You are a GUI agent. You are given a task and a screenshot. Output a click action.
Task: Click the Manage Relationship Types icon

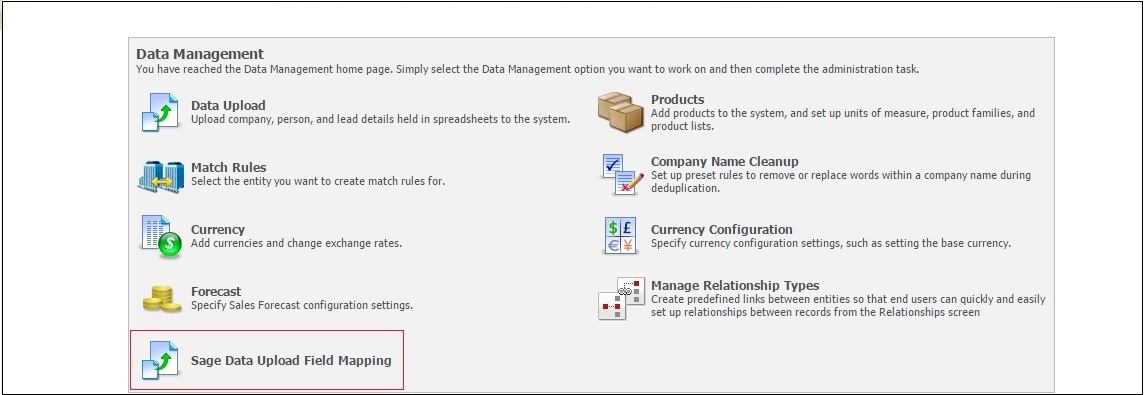click(x=621, y=299)
